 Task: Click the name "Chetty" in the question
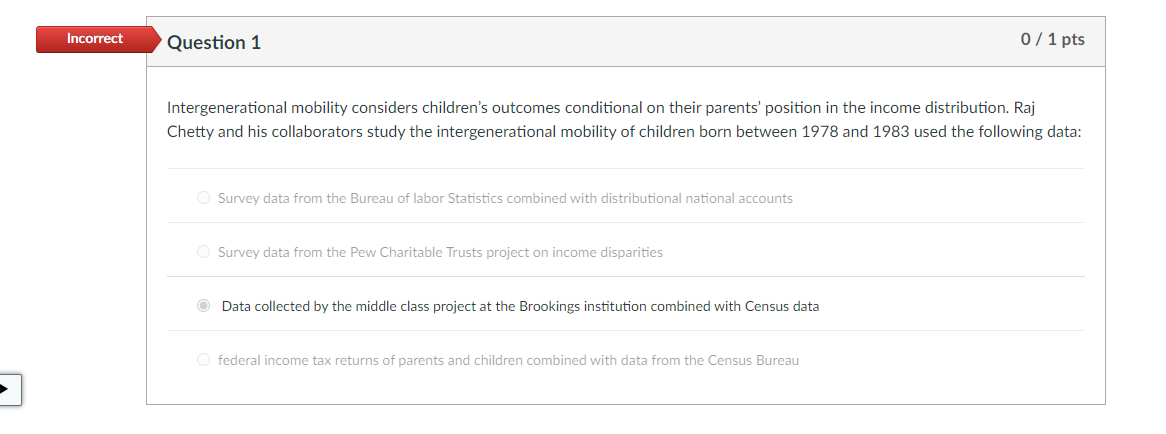(190, 133)
